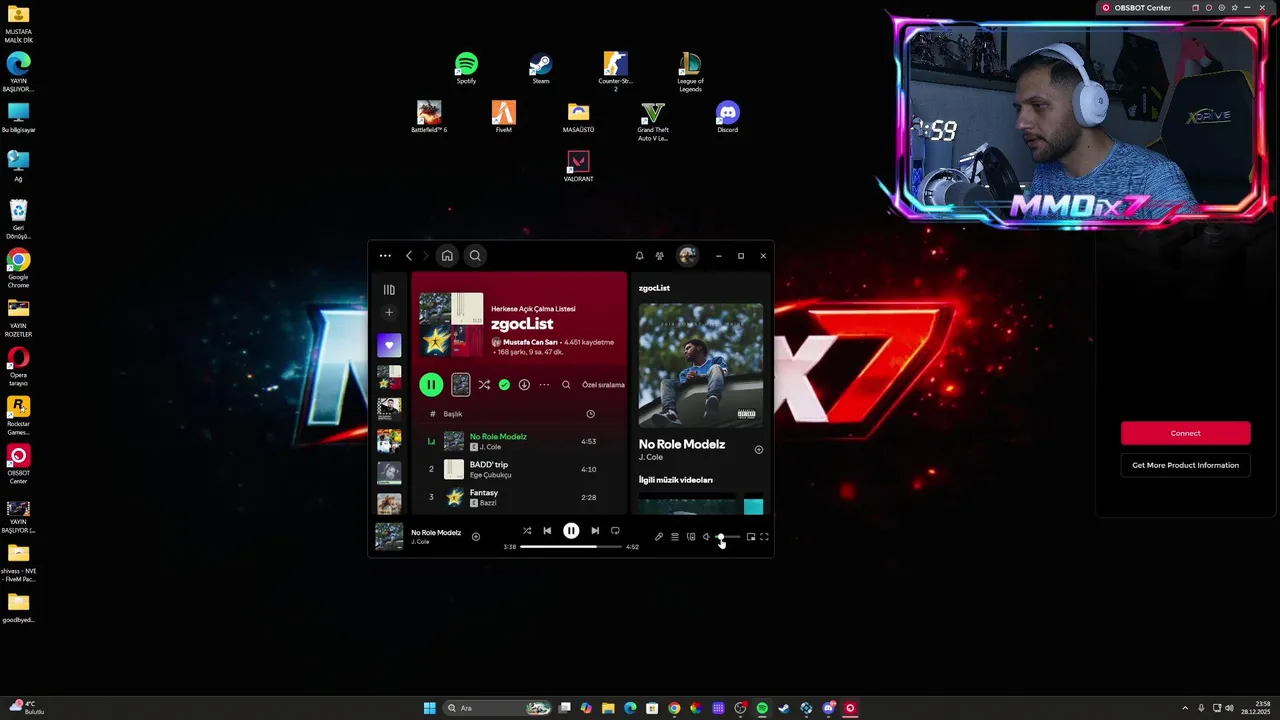Toggle the playlist preview thumbnail button
The image size is (1280, 720).
pyautogui.click(x=460, y=384)
